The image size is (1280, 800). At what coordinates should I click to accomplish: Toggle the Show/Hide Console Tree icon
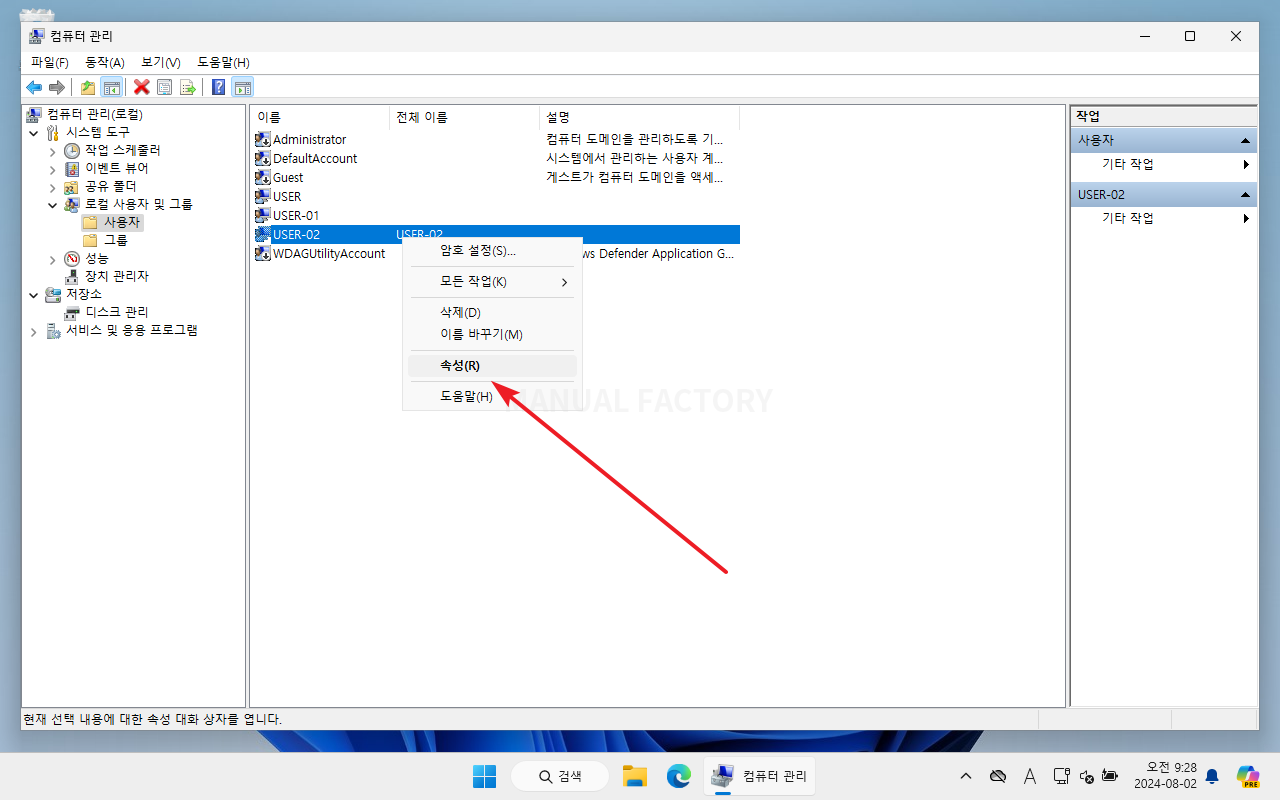(111, 87)
